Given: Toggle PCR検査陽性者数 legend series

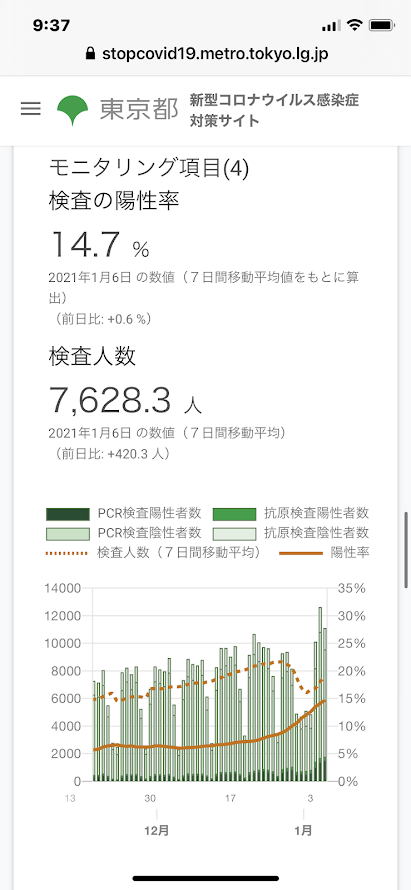Looking at the screenshot, I should pos(124,514).
